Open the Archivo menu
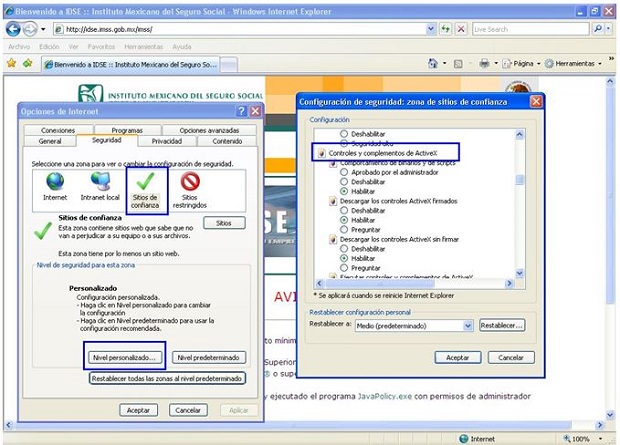Viewport: 620px width, 445px height. (19, 47)
